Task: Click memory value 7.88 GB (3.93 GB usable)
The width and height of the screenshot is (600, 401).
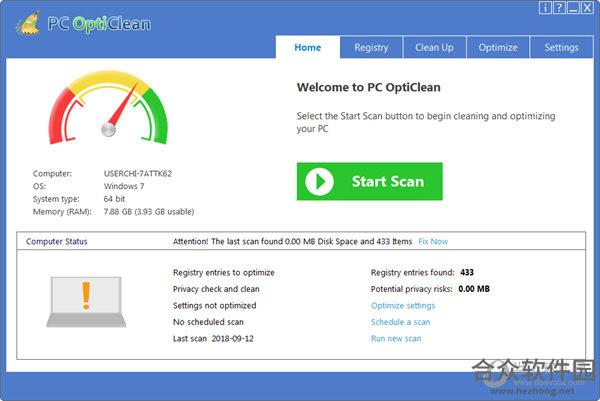Action: 149,212
